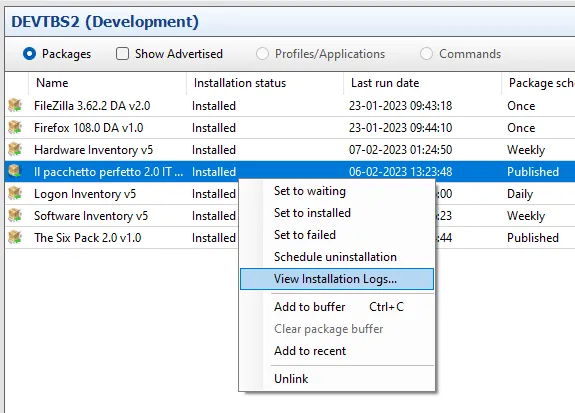This screenshot has width=575, height=413.
Task: Select Schedule uninstallation from context menu
Action: pos(337,257)
